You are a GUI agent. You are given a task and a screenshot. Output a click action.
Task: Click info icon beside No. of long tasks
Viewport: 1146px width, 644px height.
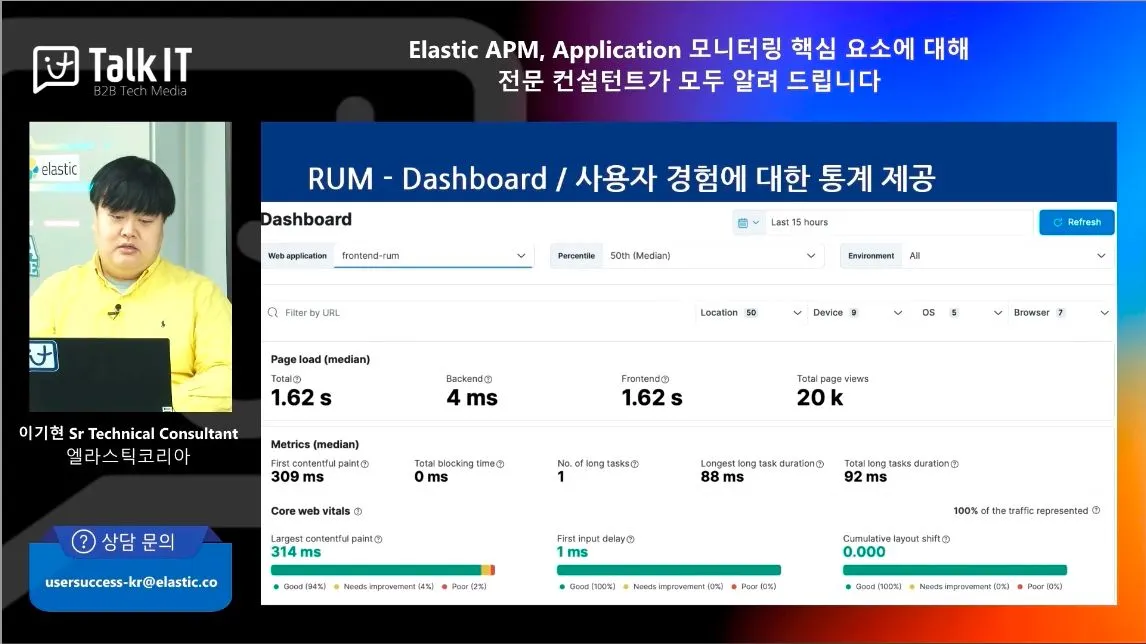point(634,464)
